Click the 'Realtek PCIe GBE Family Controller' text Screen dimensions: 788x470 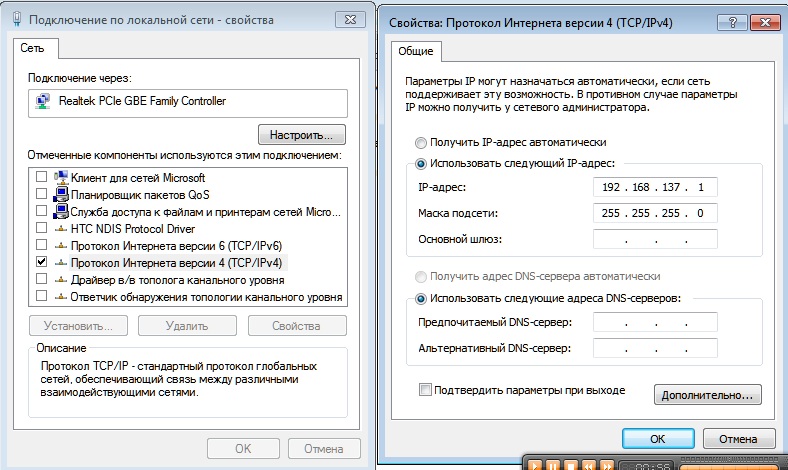[142, 101]
